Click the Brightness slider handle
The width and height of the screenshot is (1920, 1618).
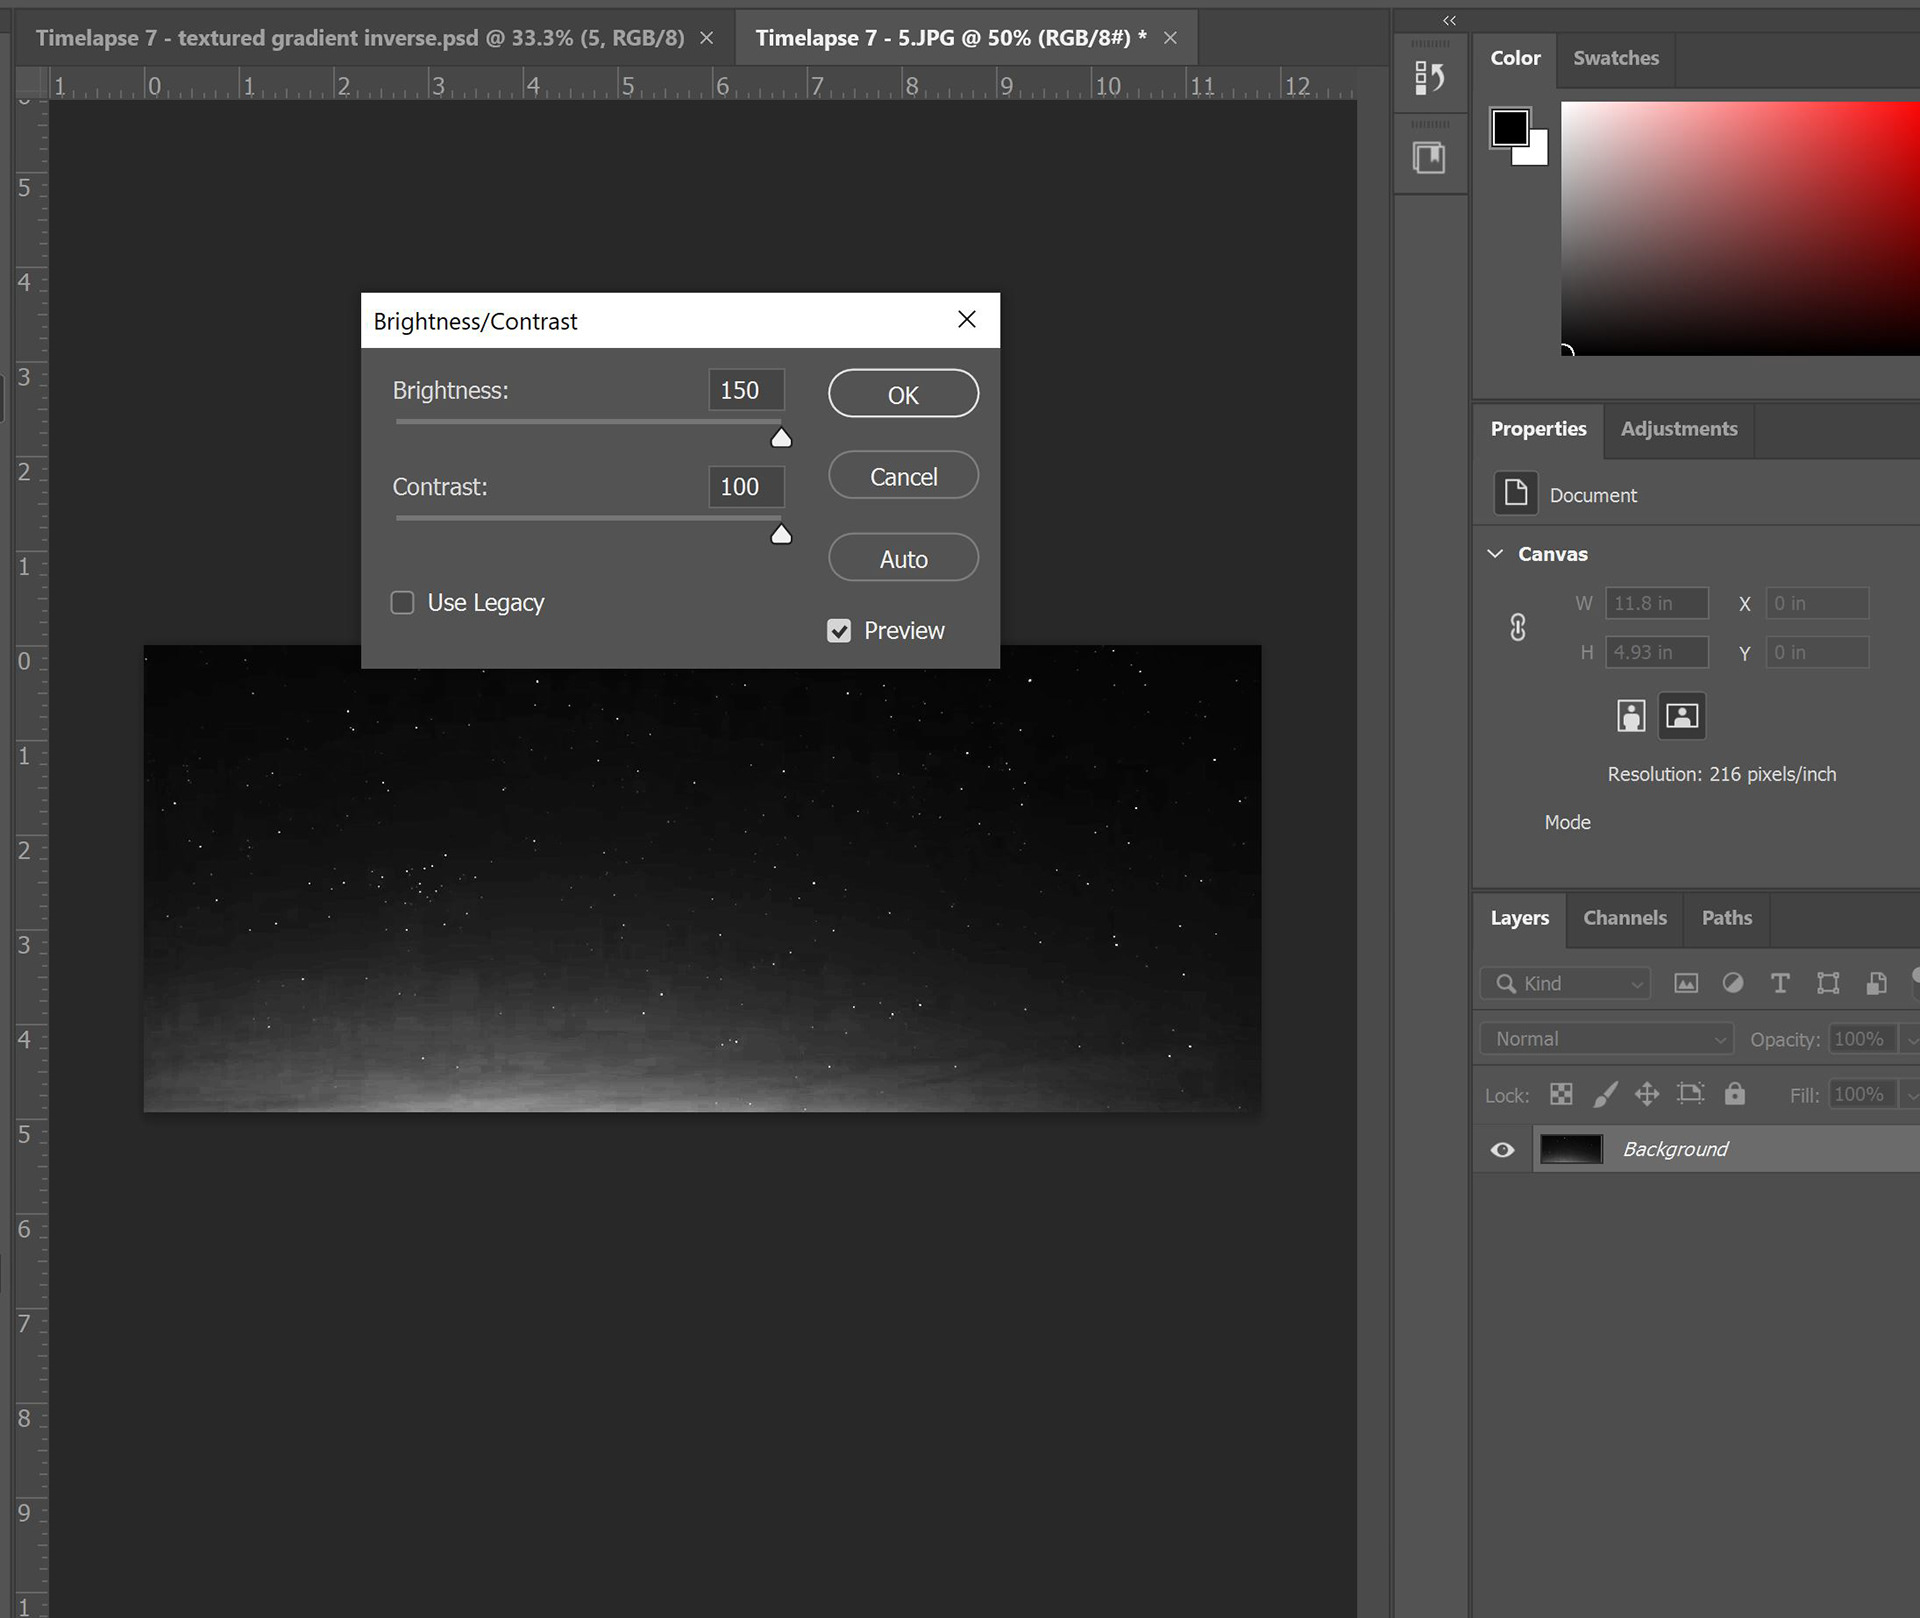pos(781,438)
